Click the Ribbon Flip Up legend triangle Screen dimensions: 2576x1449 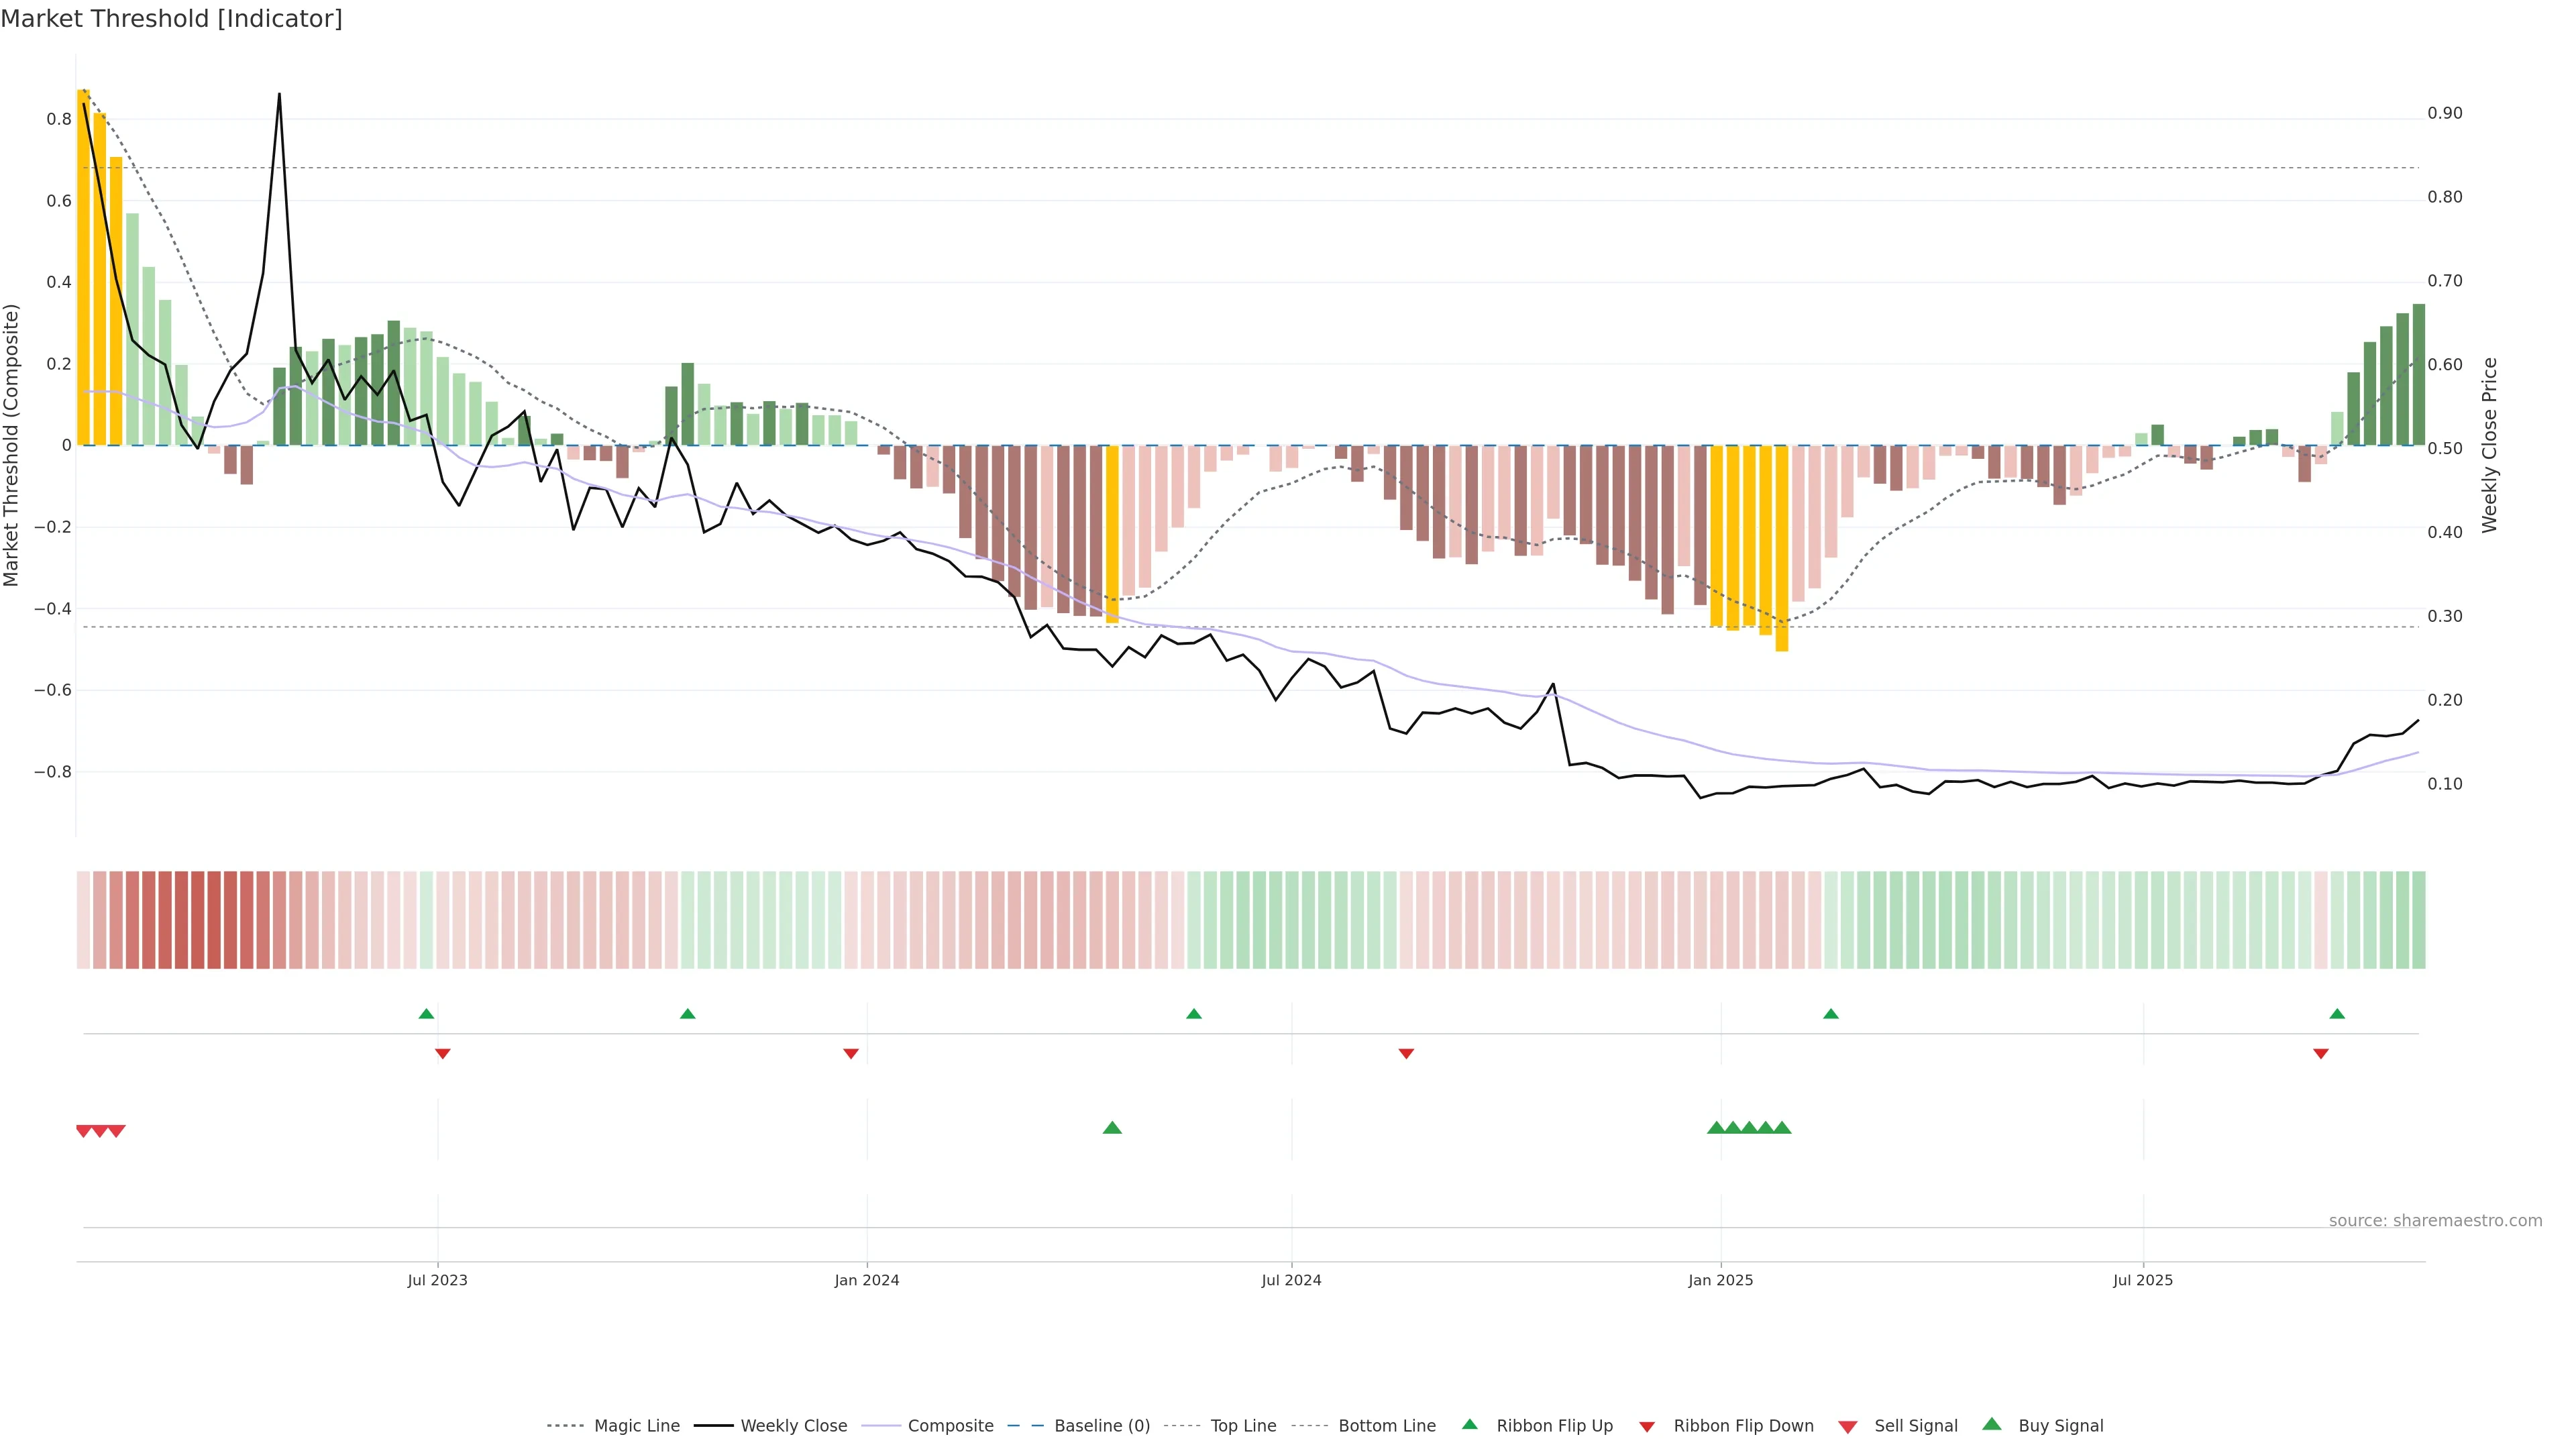pos(1469,1424)
